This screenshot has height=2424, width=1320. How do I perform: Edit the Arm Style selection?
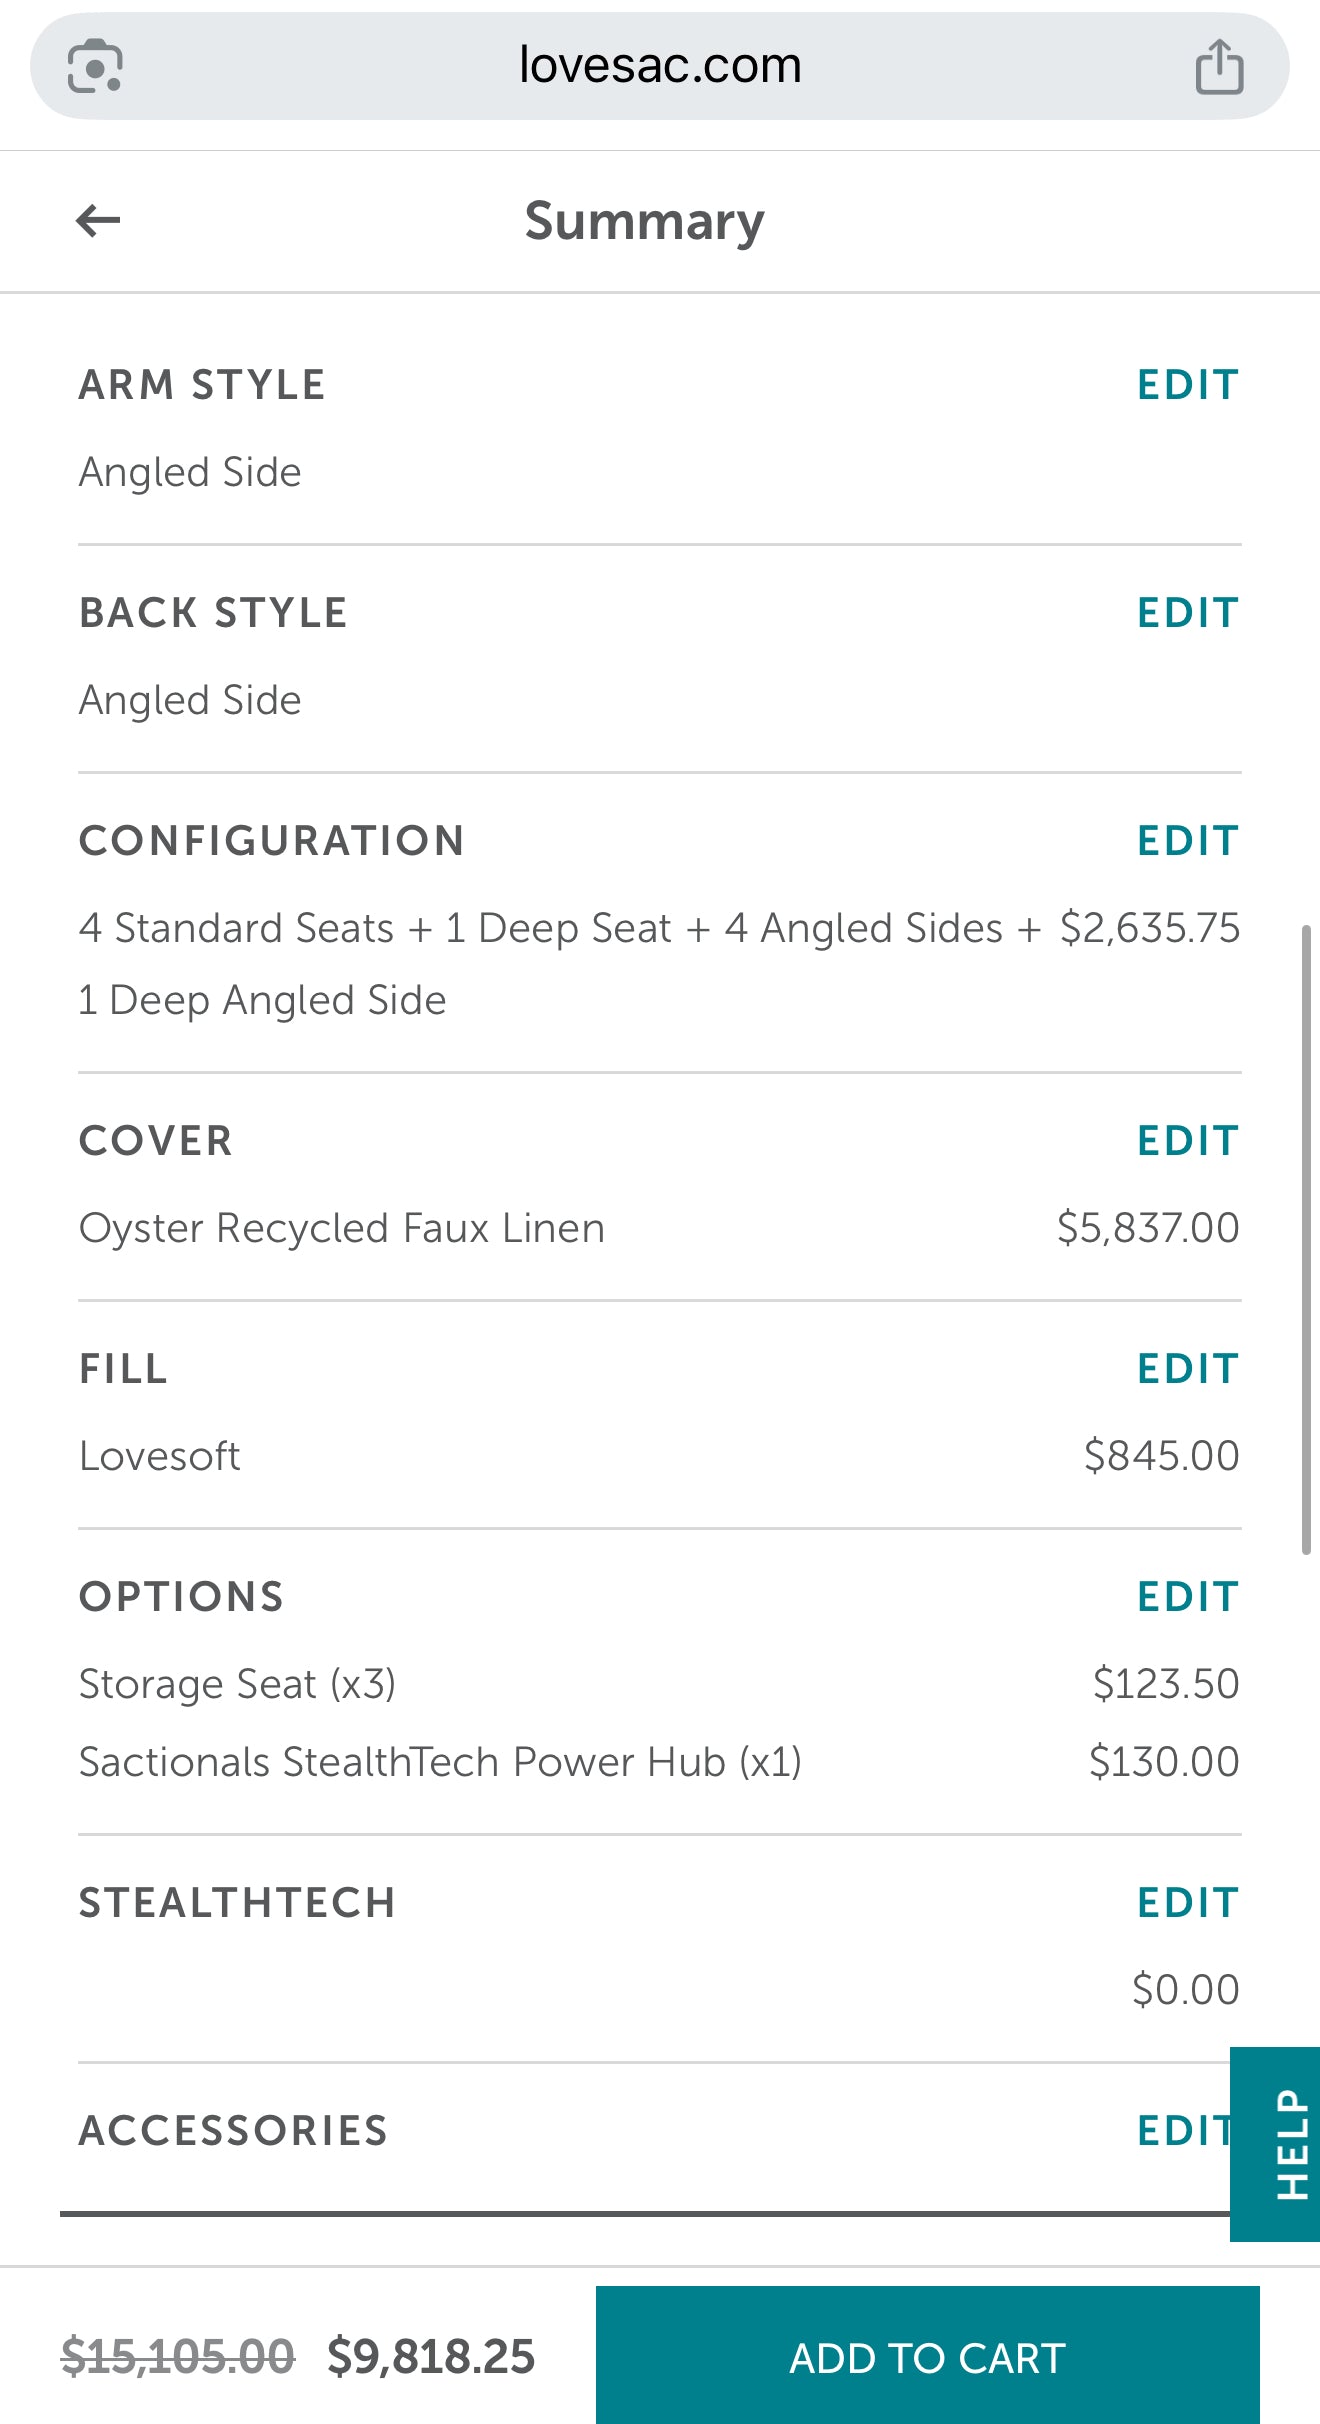(x=1188, y=385)
